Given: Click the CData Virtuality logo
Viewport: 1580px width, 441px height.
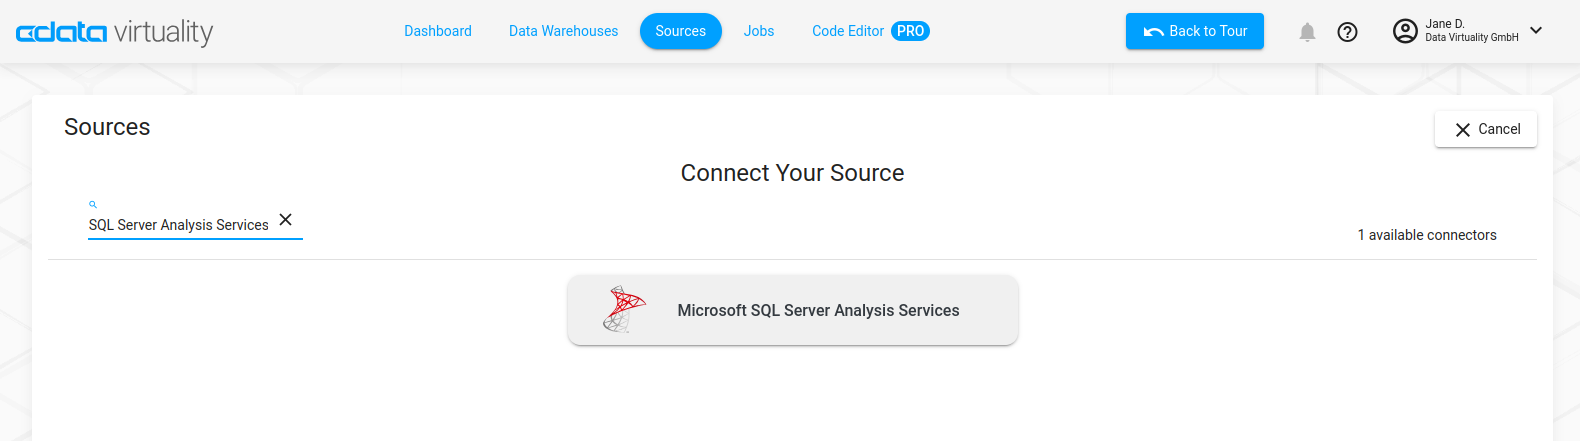Looking at the screenshot, I should pos(115,32).
